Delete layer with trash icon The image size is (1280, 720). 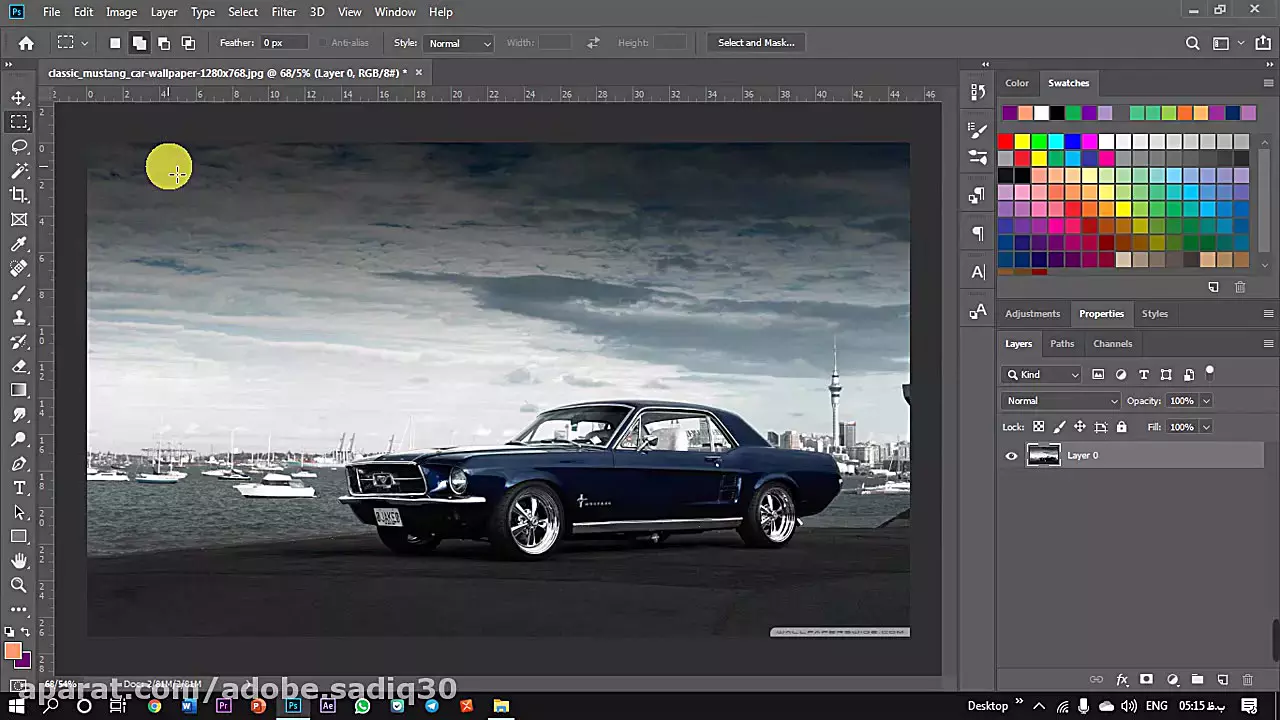1247,680
